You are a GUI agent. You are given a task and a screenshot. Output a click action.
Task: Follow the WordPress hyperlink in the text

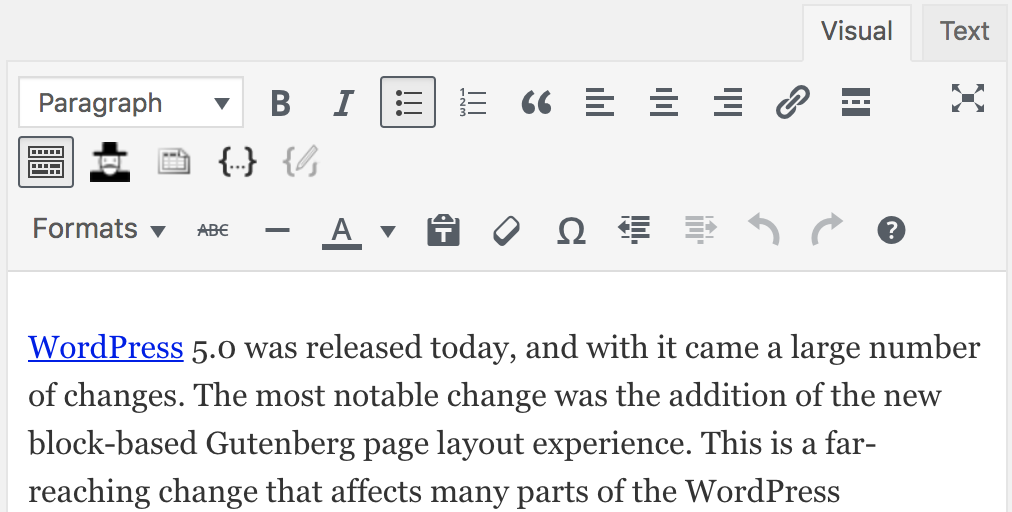106,348
